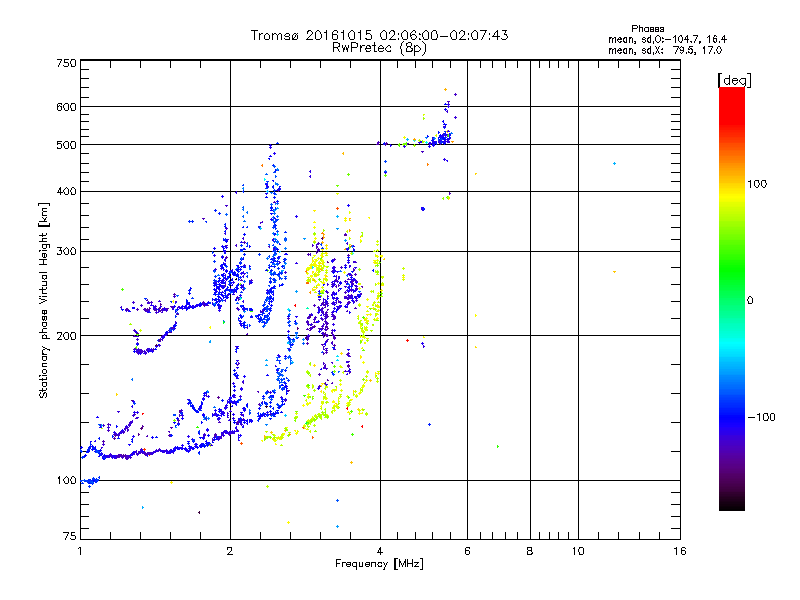Click x-axis tick label '8'
The height and width of the screenshot is (600, 800).
pos(530,551)
